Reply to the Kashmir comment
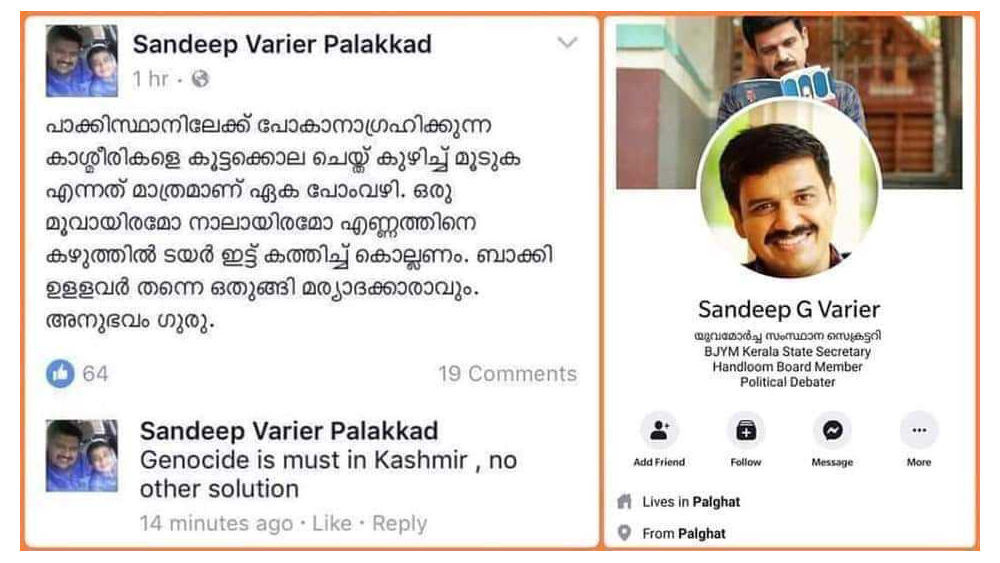Image resolution: width=1000 pixels, height=563 pixels. coord(399,523)
